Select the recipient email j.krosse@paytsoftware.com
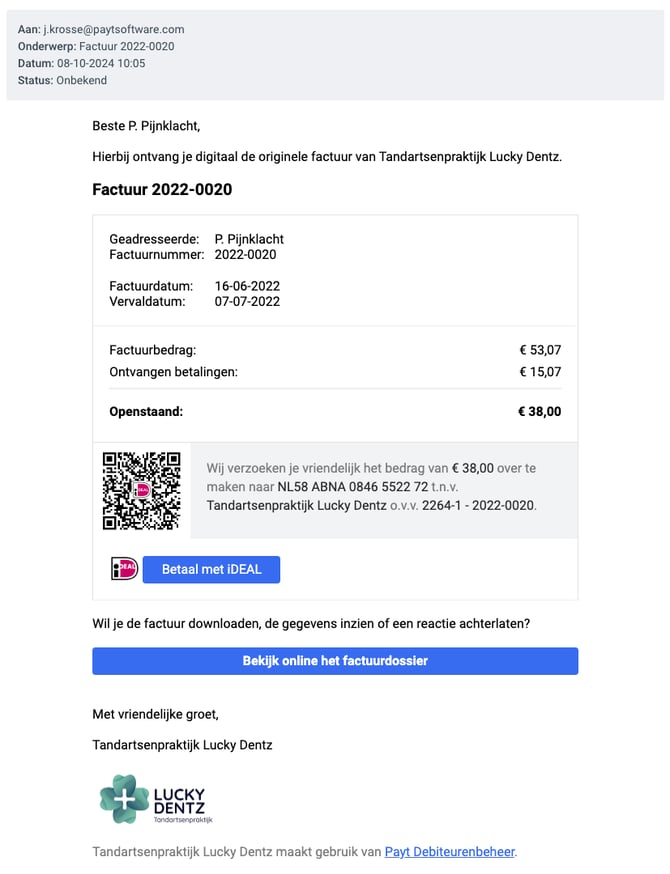The height and width of the screenshot is (874, 670). pos(114,30)
